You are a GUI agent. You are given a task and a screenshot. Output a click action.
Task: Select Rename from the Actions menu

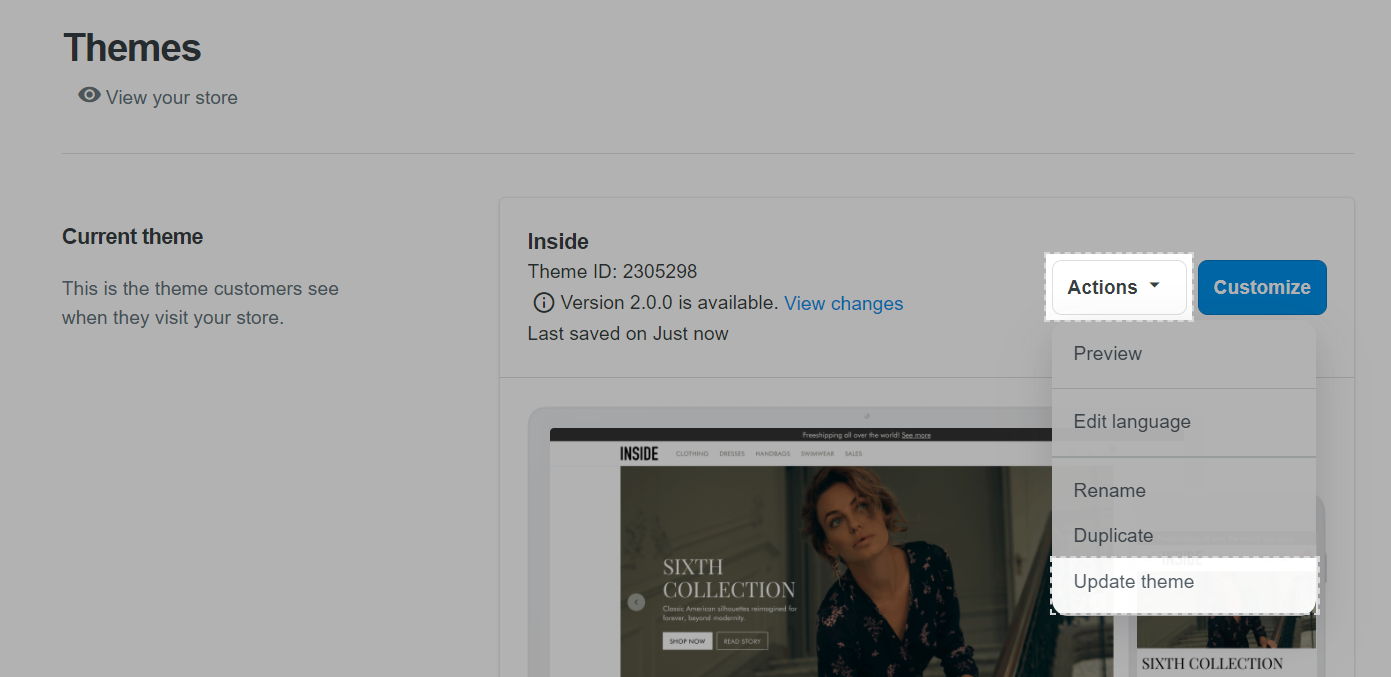click(1184, 491)
